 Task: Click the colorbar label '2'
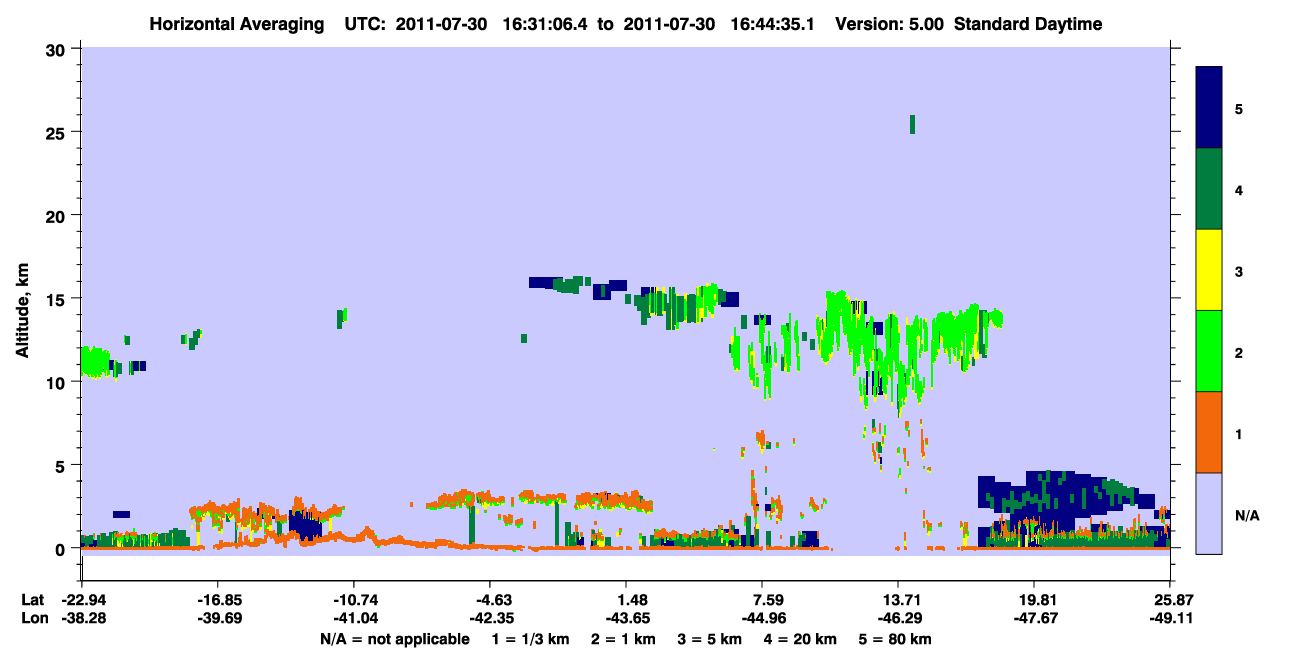click(x=1239, y=352)
